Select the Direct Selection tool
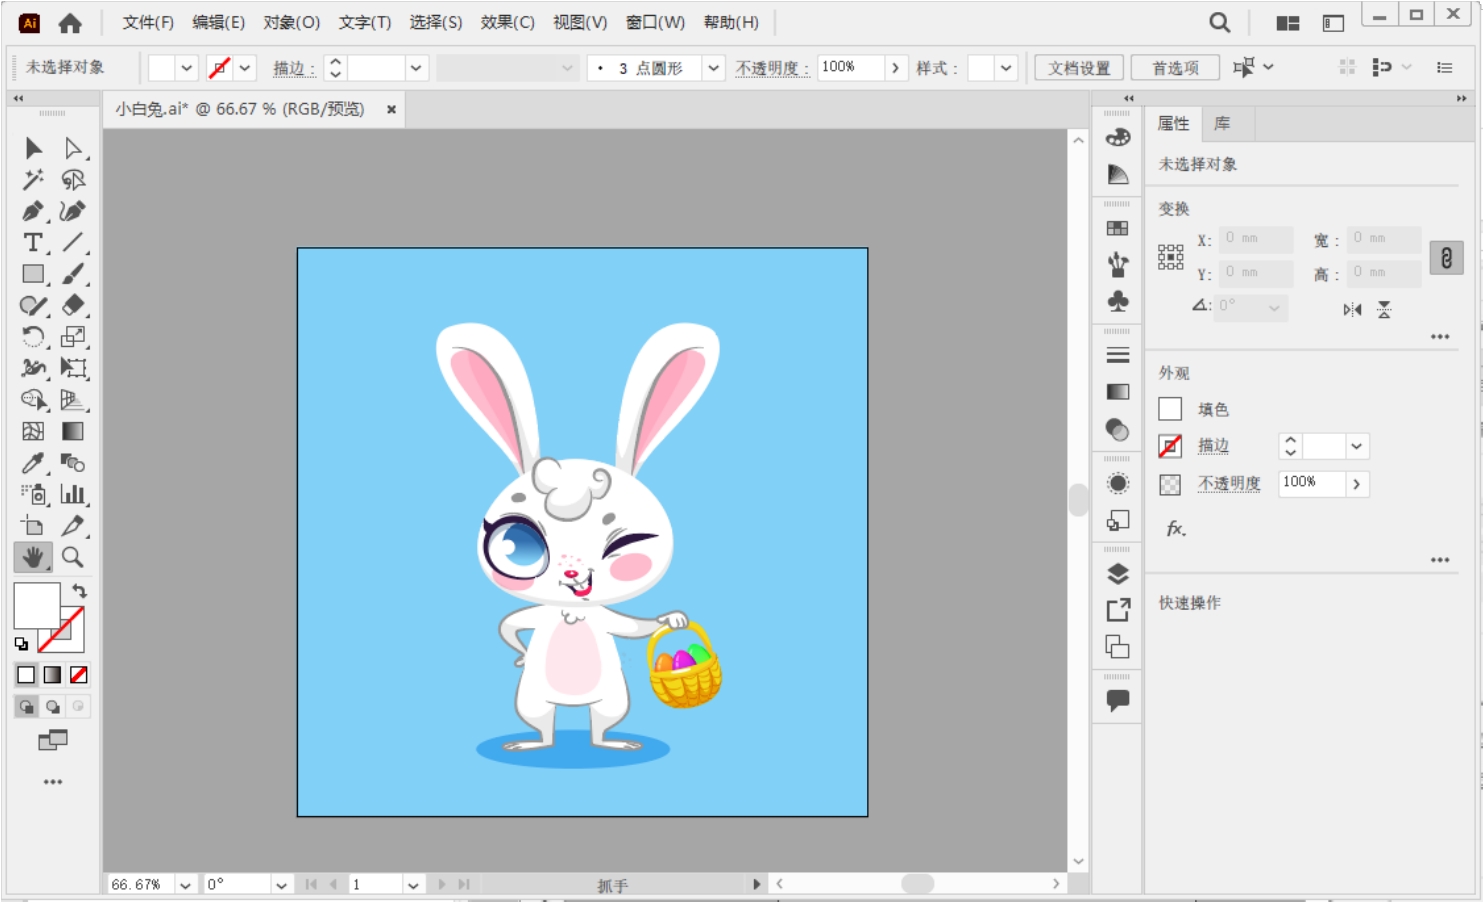1484x903 pixels. coord(72,149)
